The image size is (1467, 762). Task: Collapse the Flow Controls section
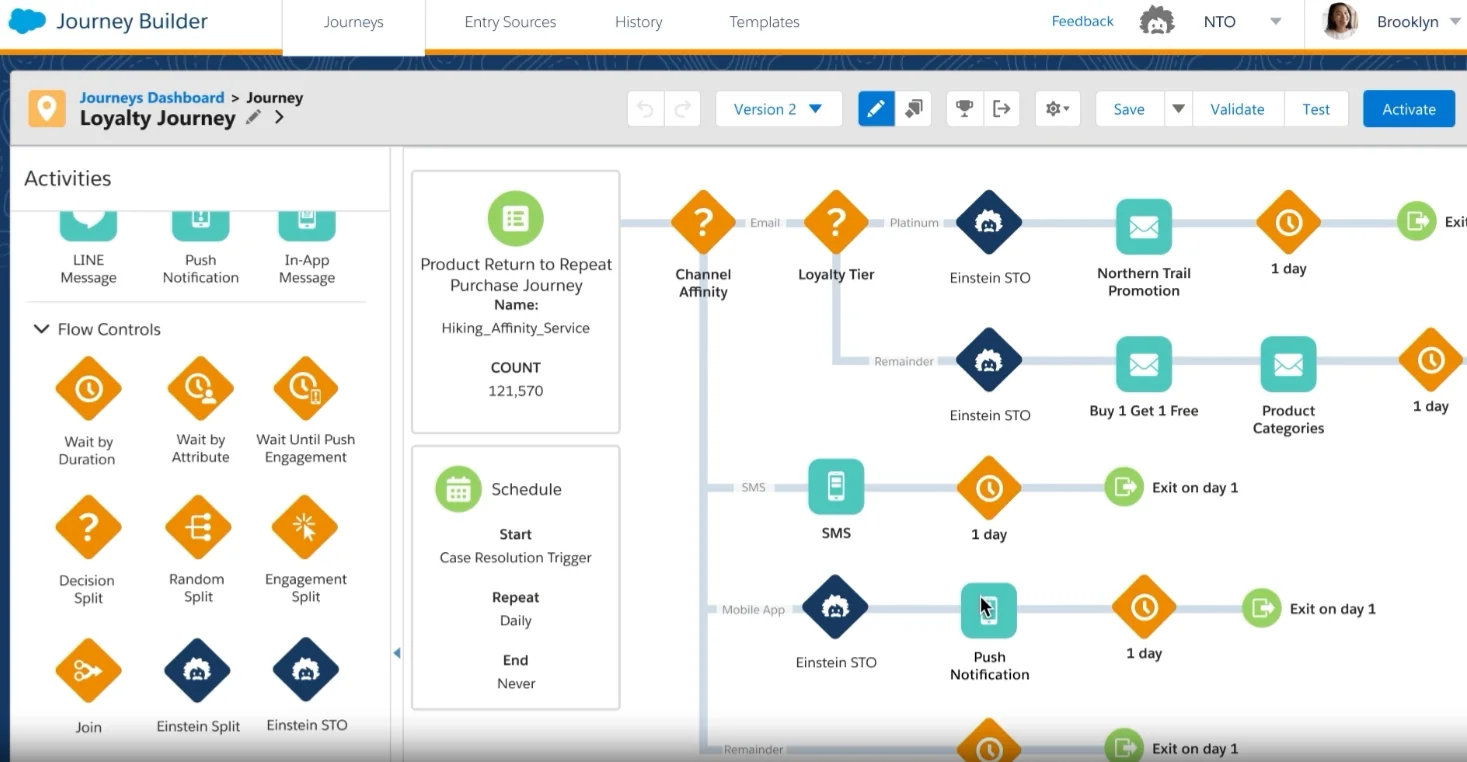[x=41, y=329]
